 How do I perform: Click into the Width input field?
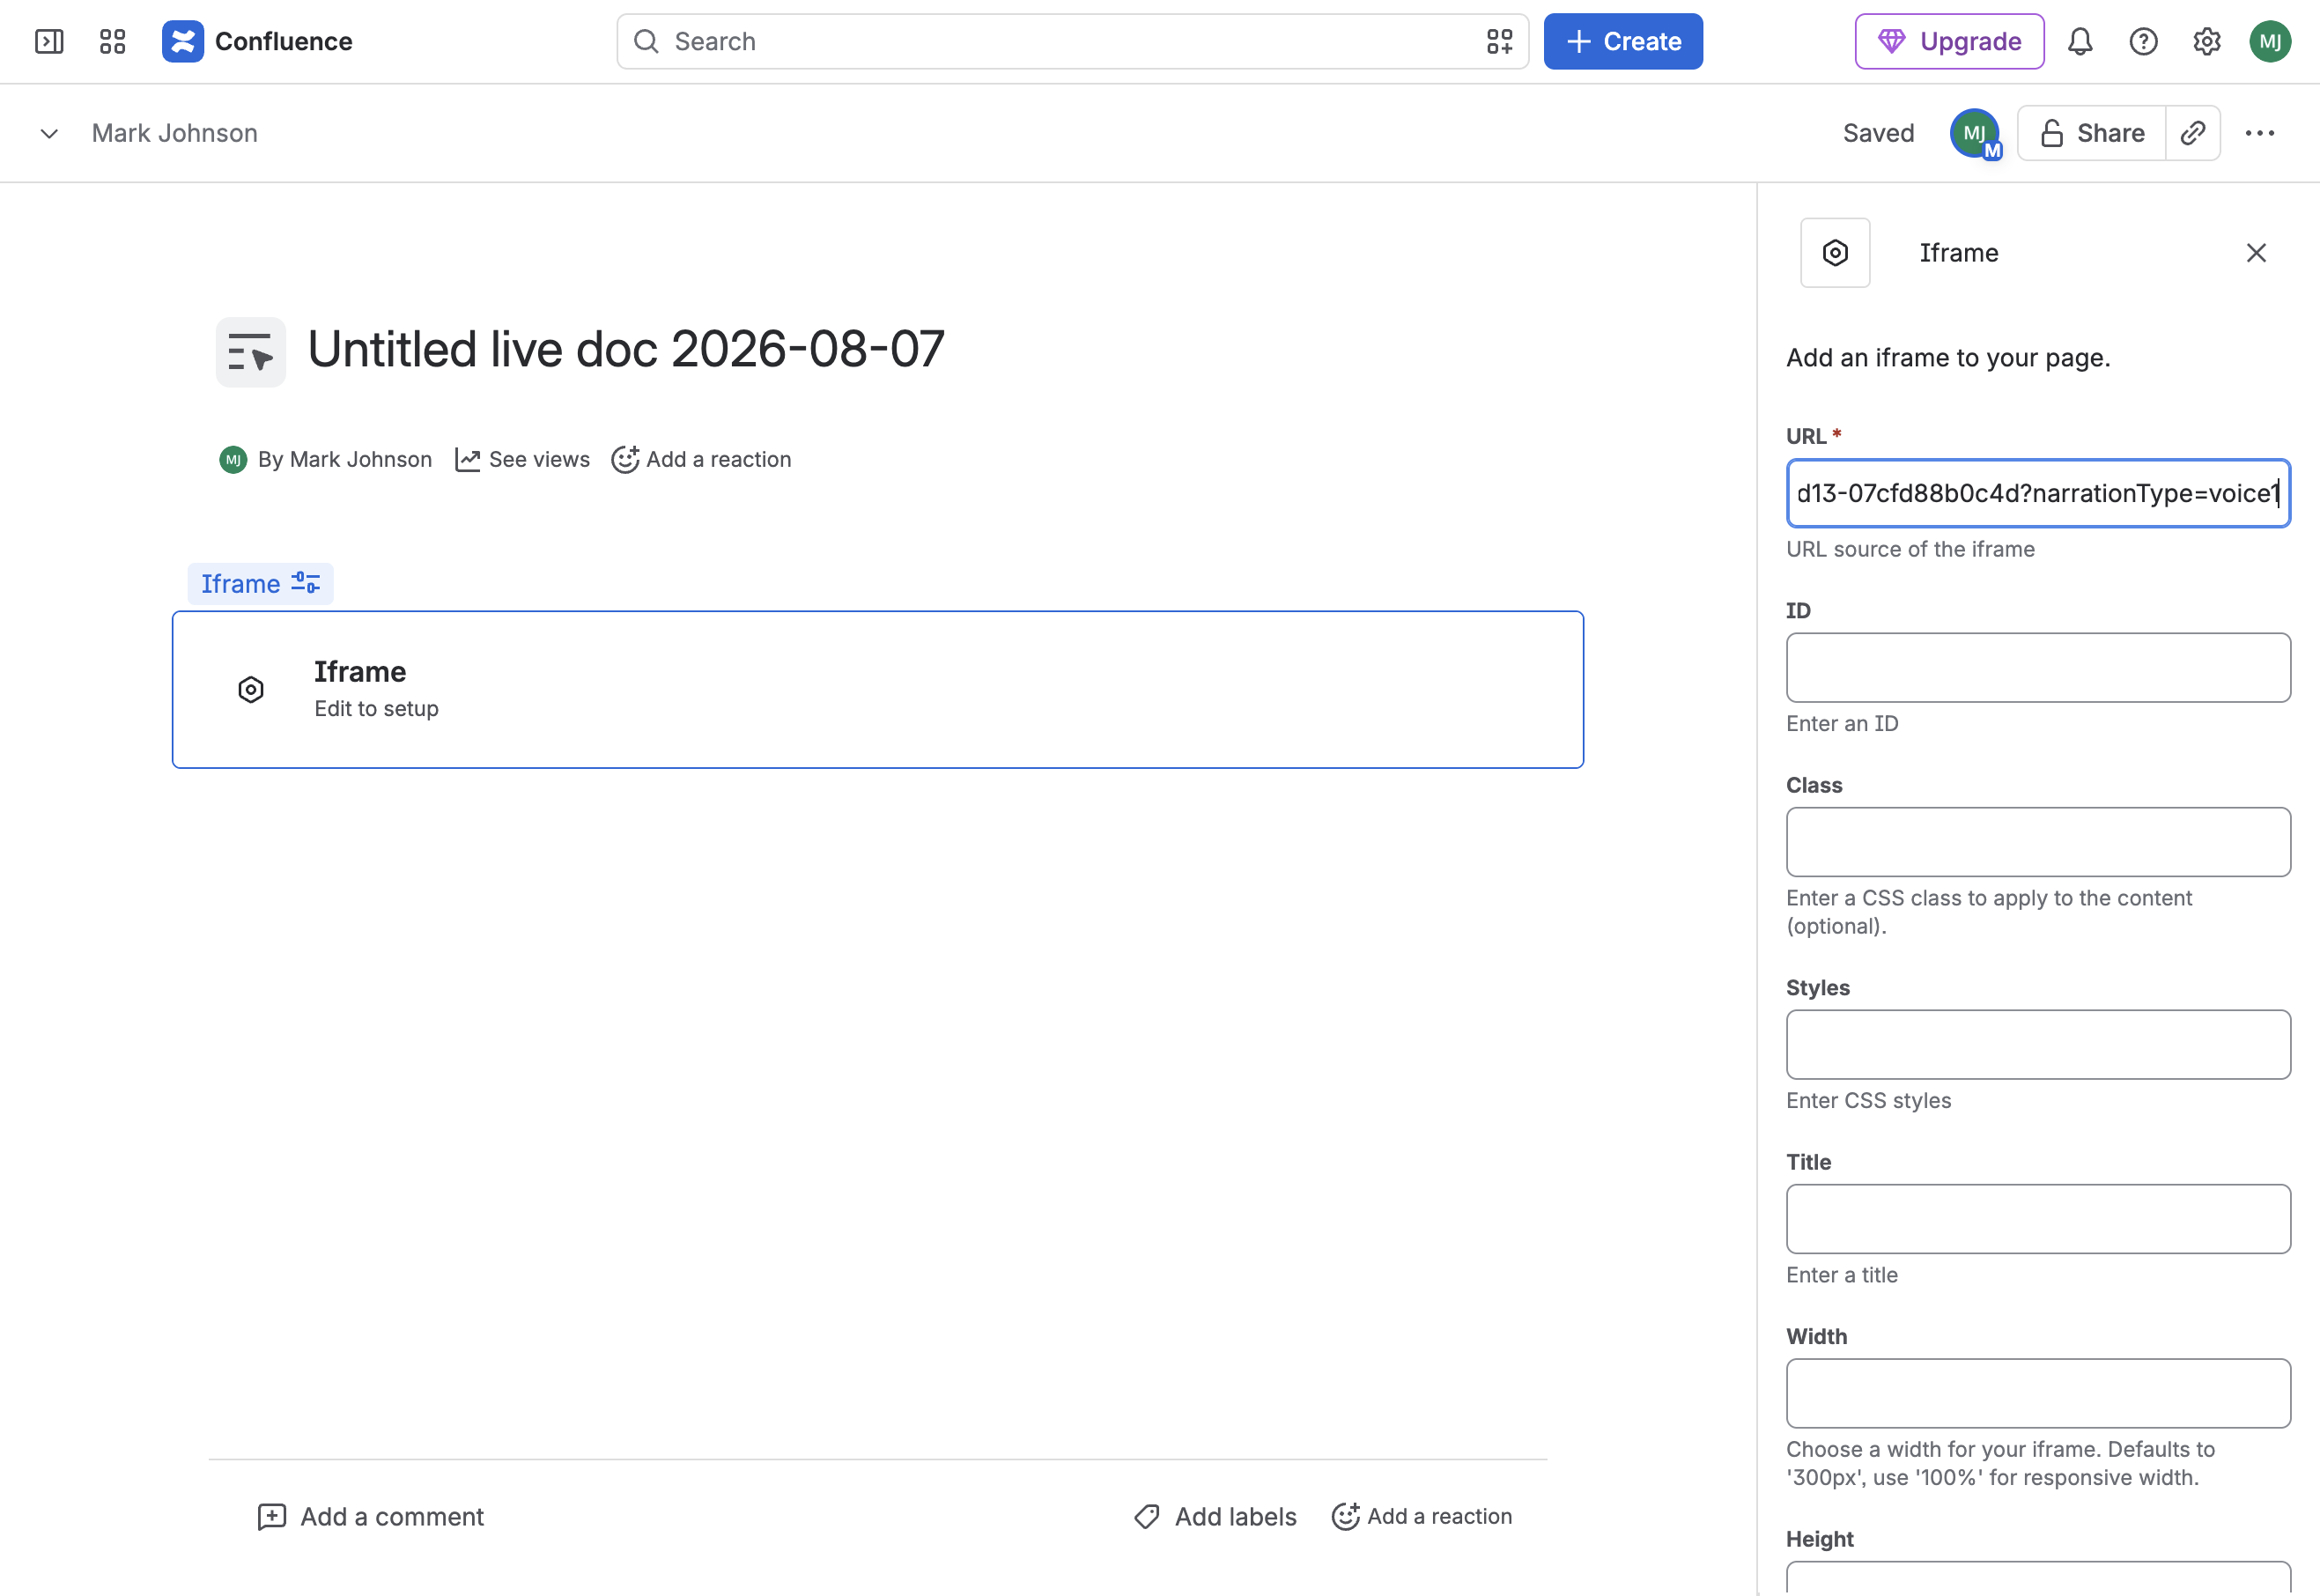2038,1393
